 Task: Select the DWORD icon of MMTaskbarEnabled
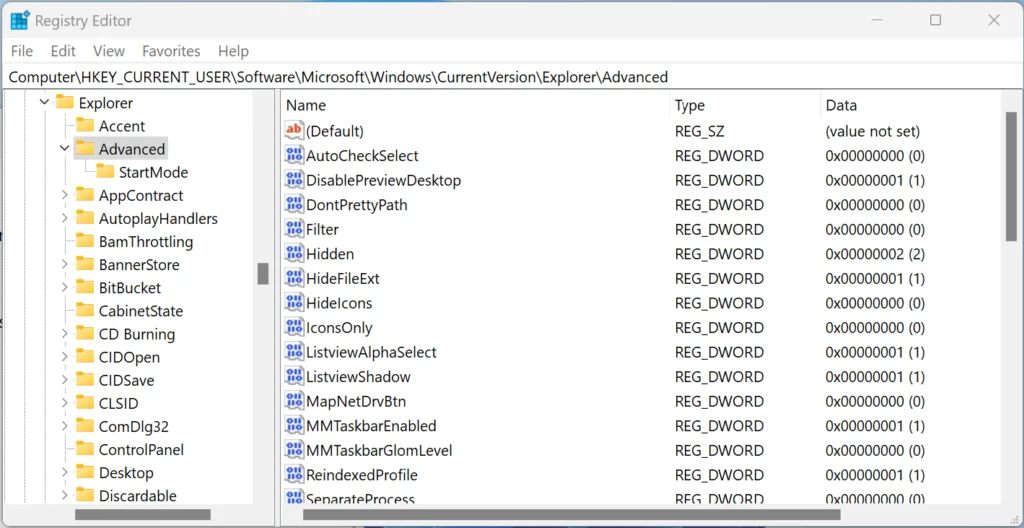coord(295,425)
